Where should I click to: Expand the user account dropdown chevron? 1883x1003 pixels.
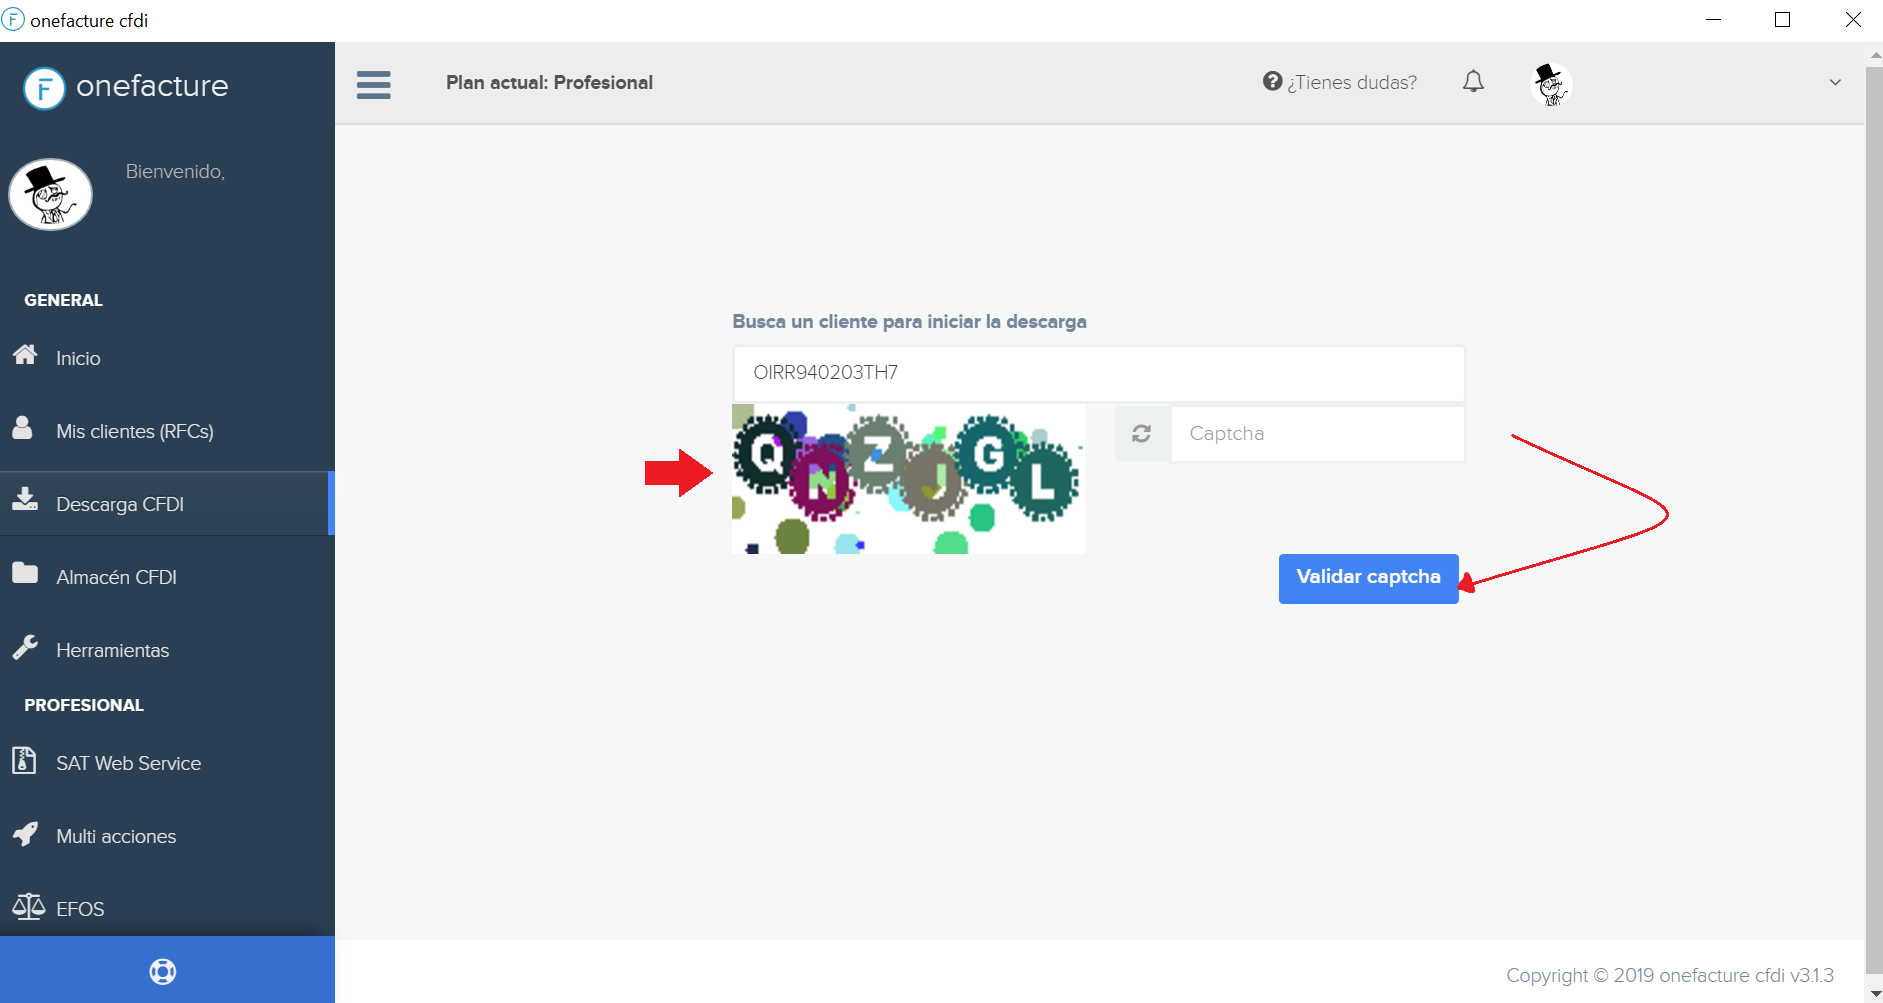(x=1835, y=82)
